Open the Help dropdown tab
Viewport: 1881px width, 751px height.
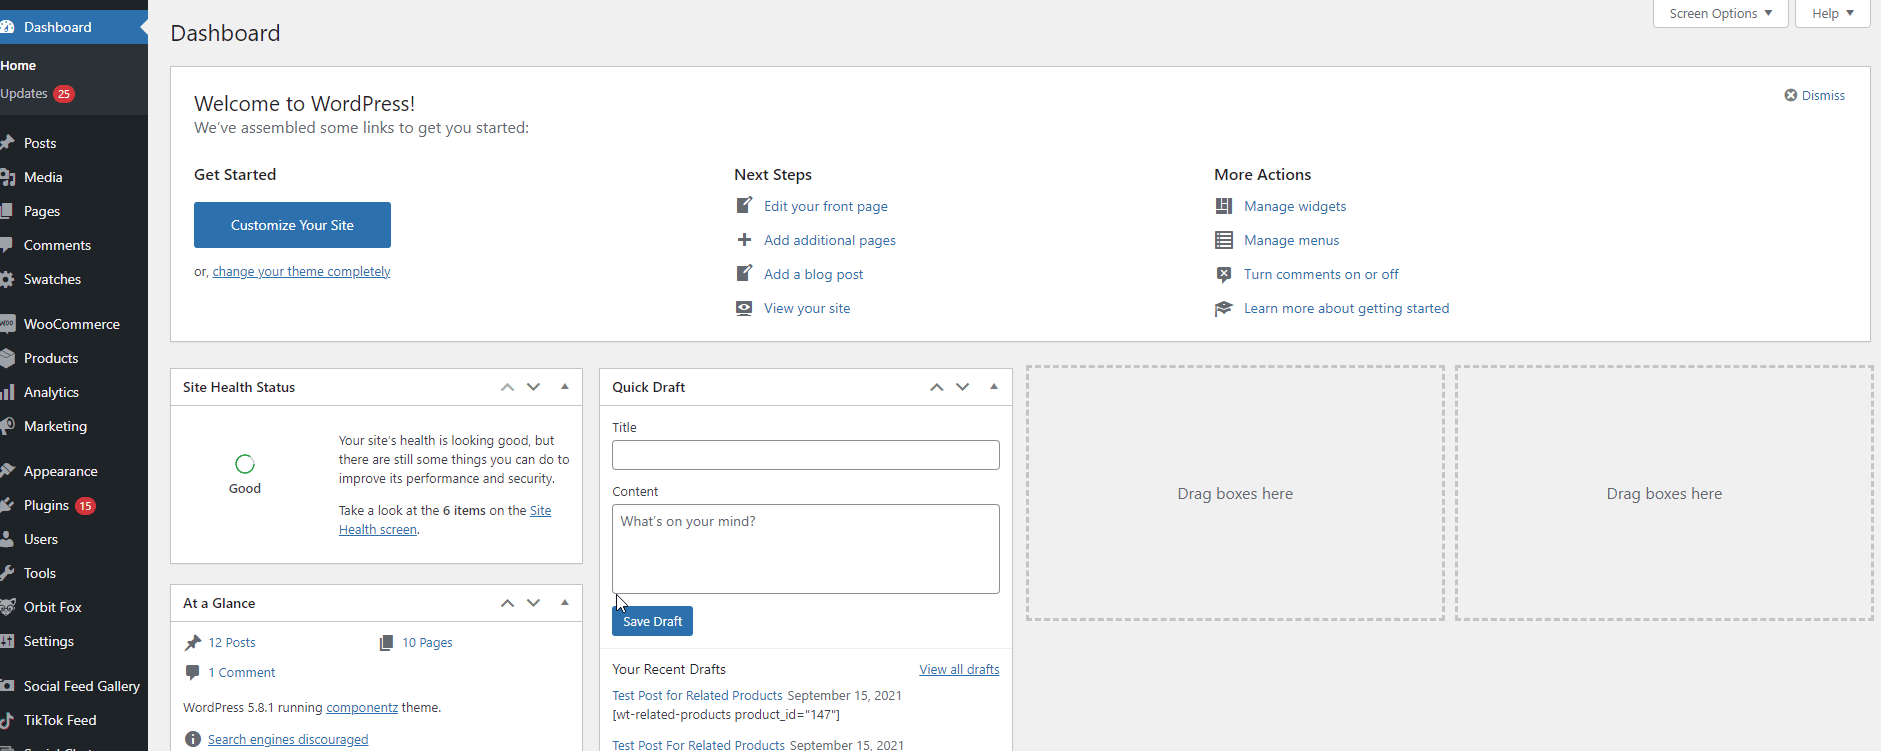pyautogui.click(x=1832, y=14)
